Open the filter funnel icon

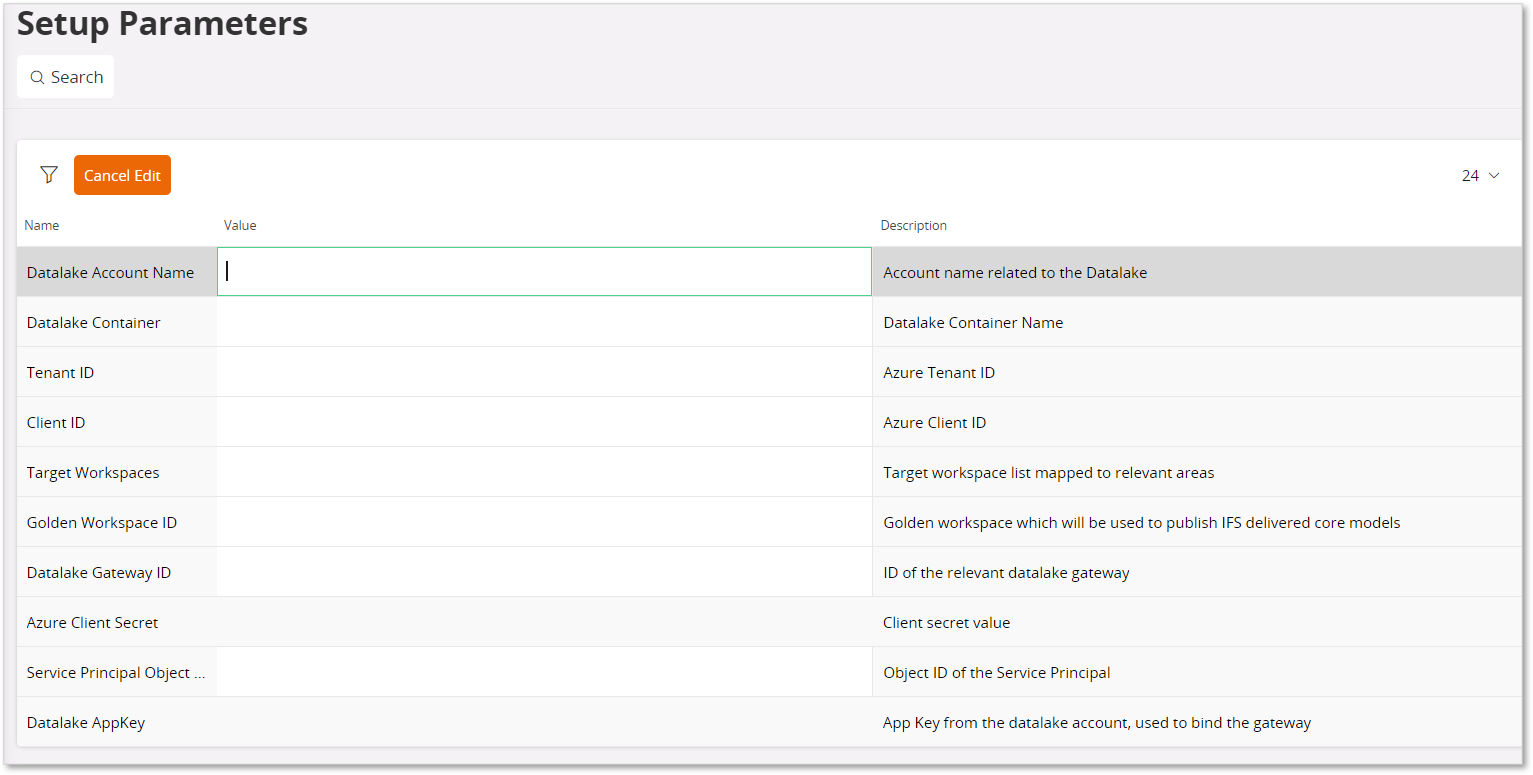coord(48,175)
